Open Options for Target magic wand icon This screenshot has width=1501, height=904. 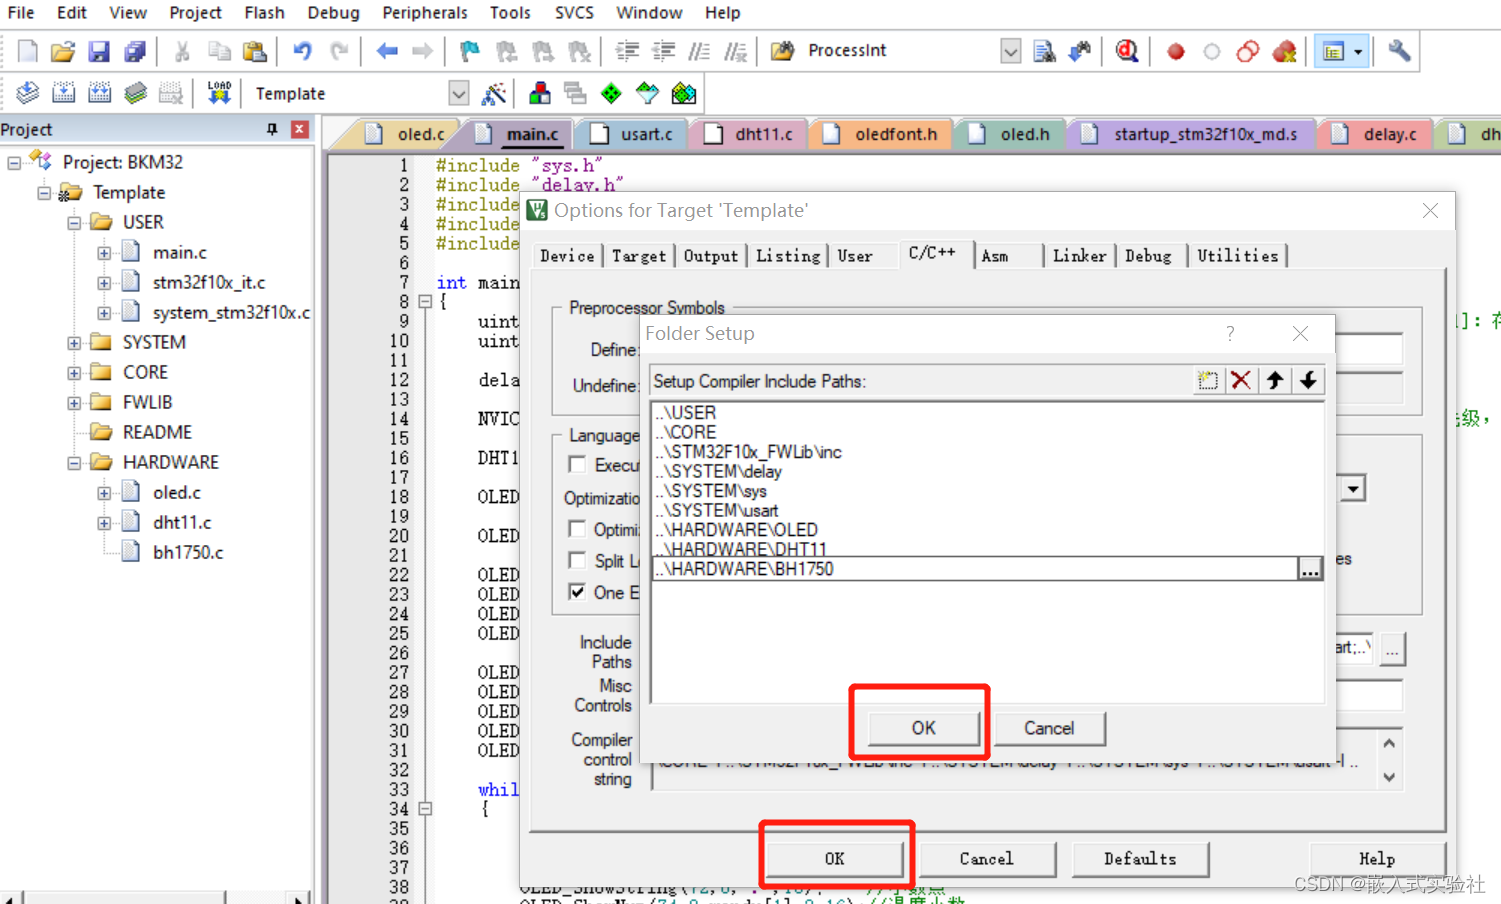494,94
